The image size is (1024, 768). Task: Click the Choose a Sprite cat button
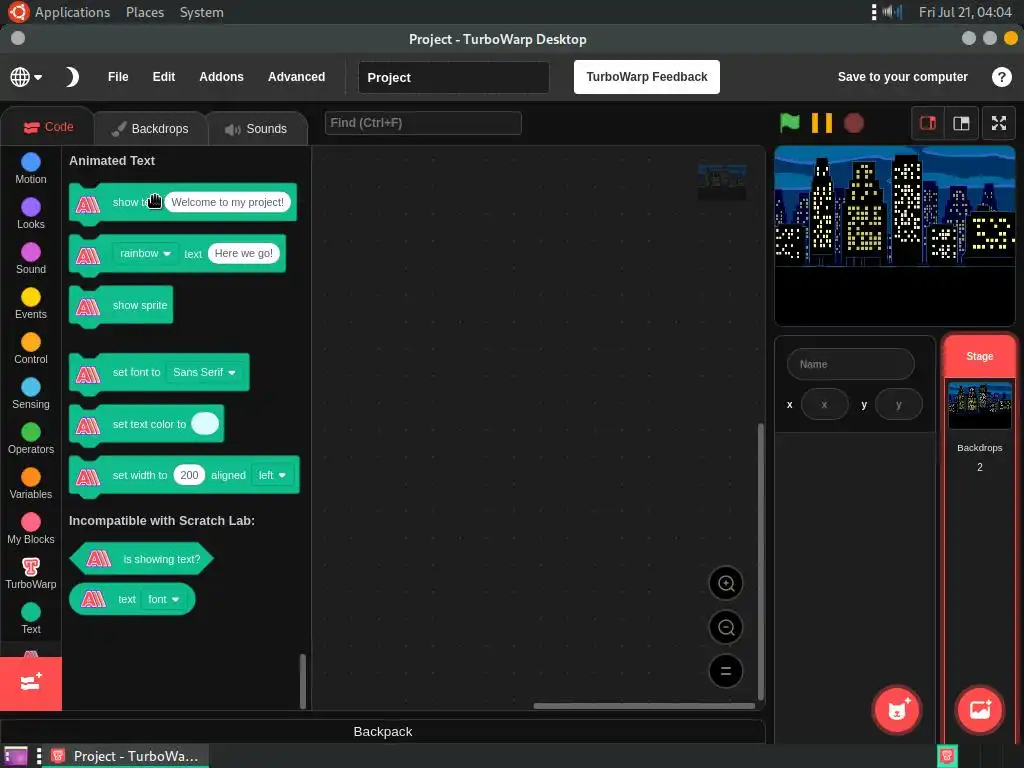897,711
